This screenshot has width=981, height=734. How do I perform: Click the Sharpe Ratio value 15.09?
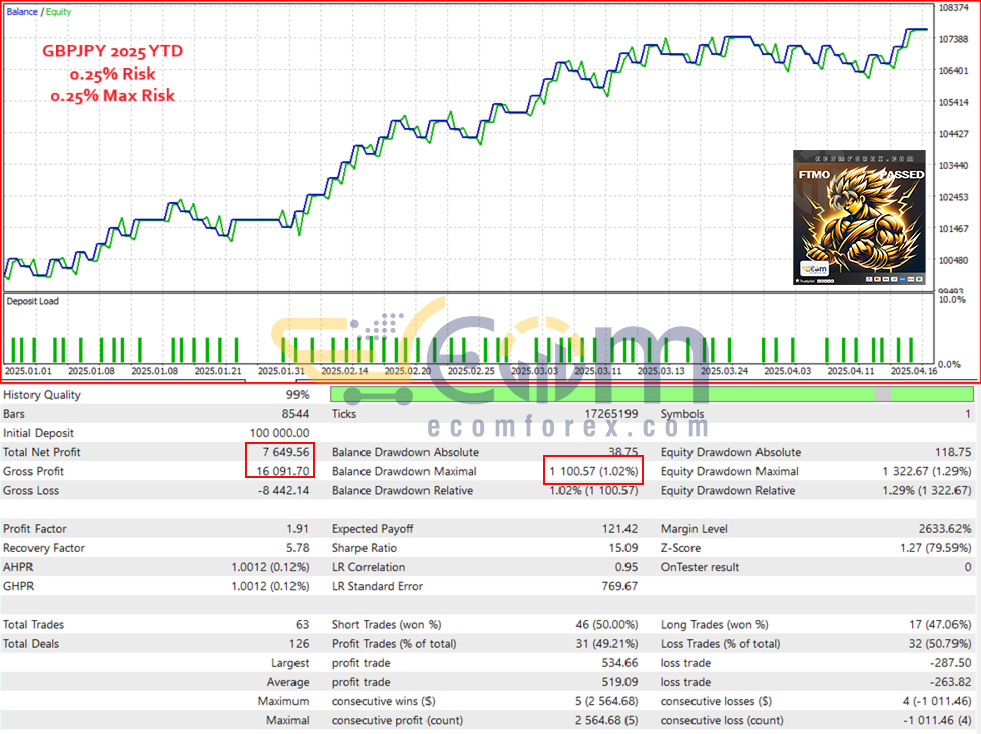click(623, 548)
